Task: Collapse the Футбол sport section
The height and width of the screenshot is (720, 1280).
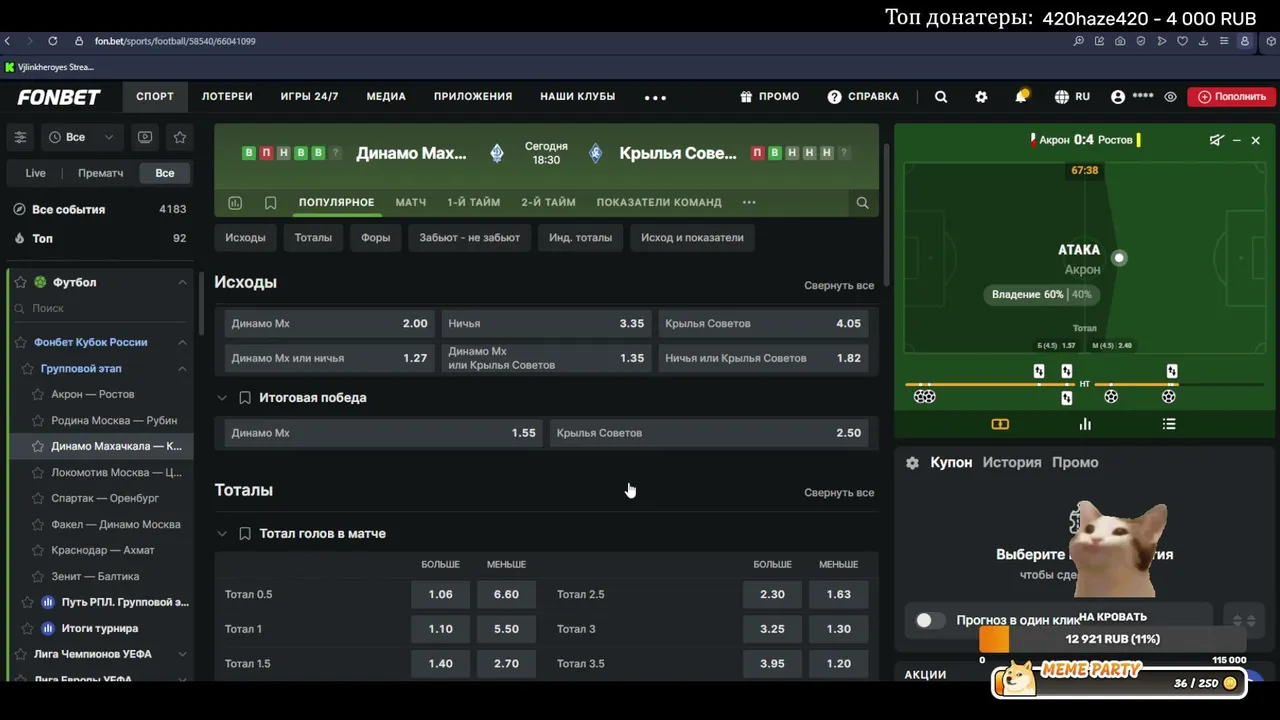Action: tap(182, 283)
